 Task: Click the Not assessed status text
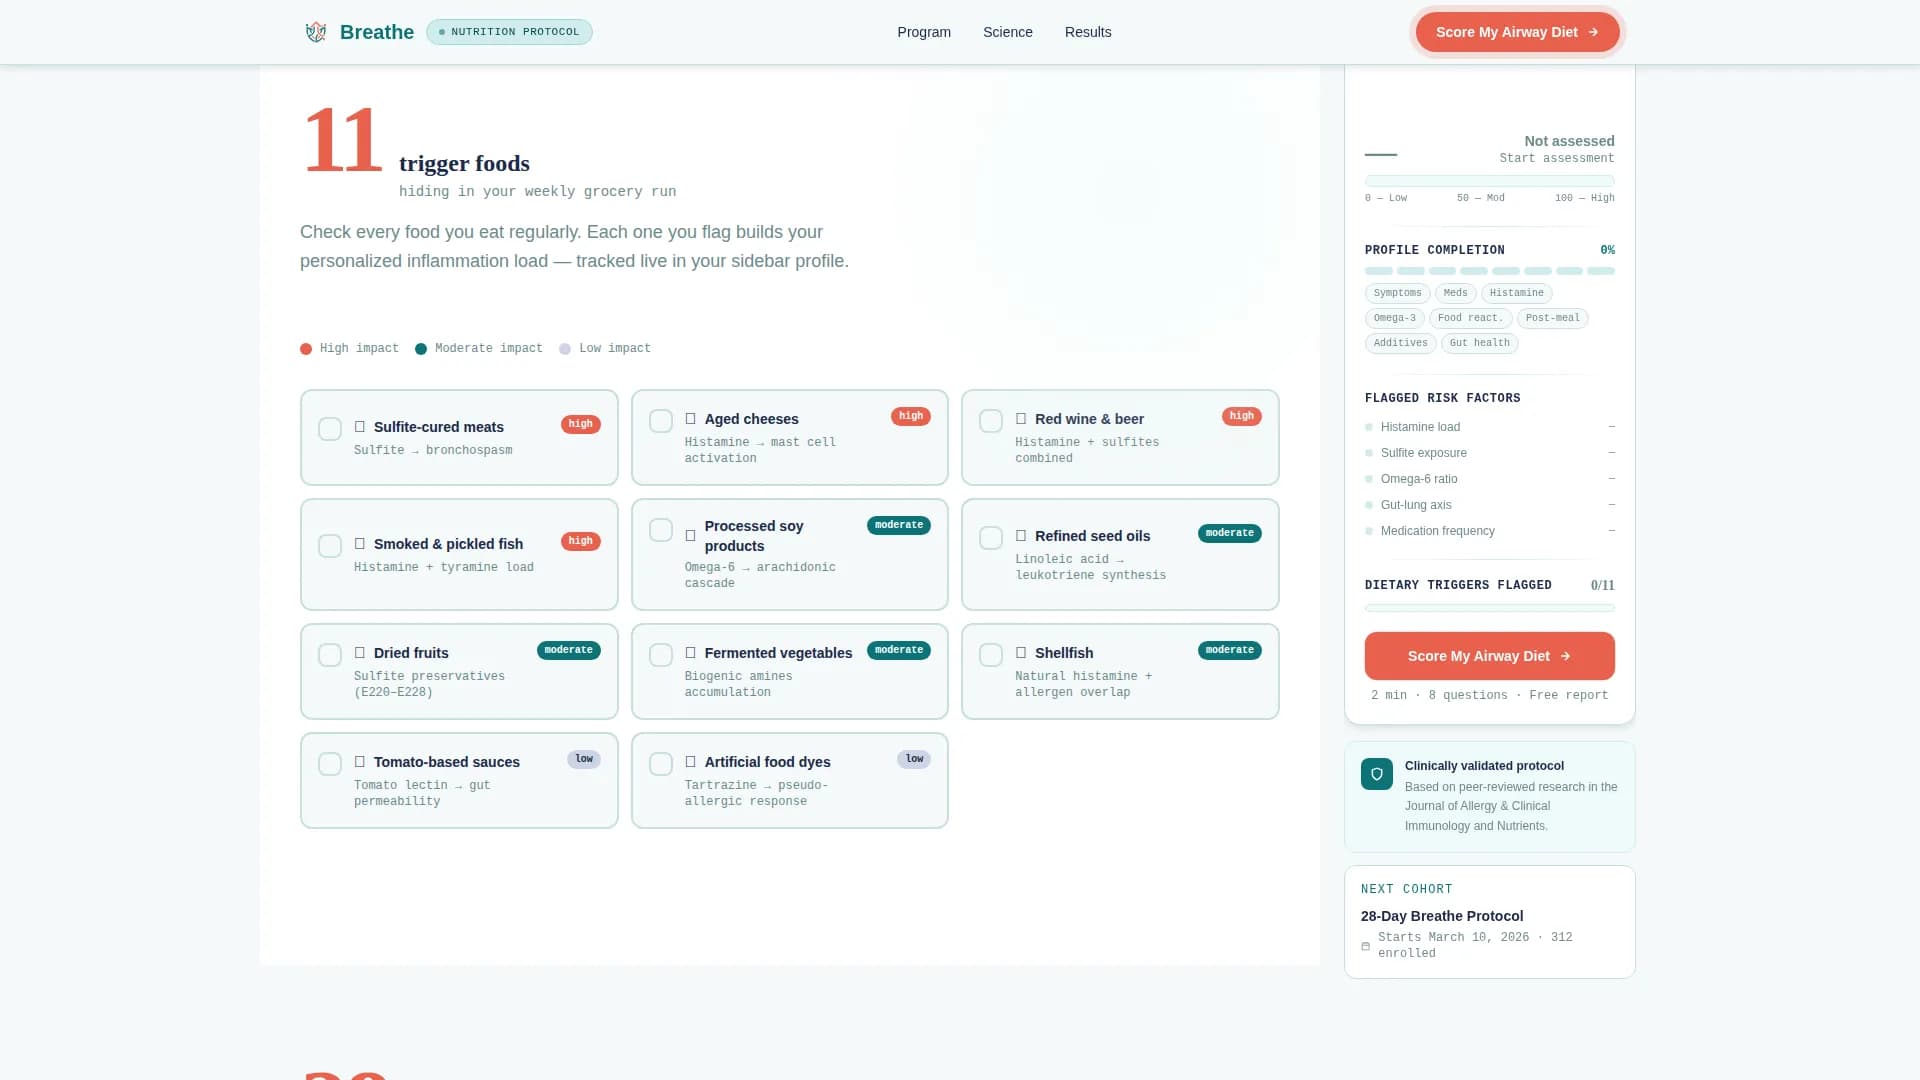(x=1569, y=141)
